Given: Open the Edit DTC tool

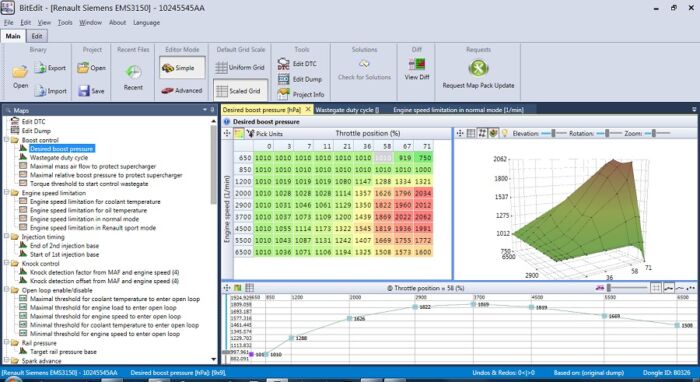Looking at the screenshot, I should pyautogui.click(x=283, y=64).
